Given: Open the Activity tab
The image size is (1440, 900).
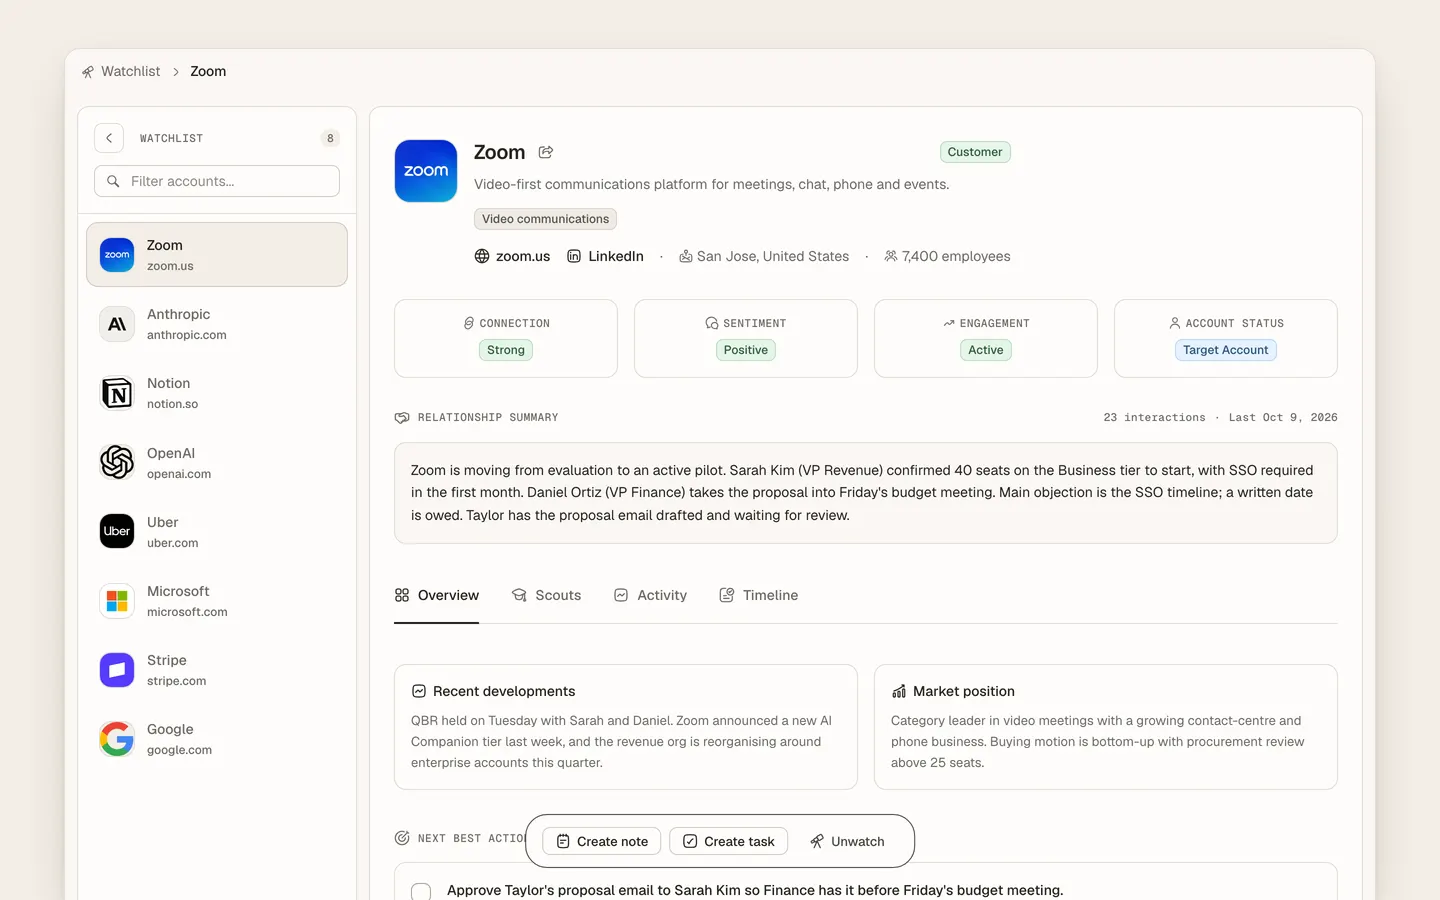Looking at the screenshot, I should coord(650,595).
